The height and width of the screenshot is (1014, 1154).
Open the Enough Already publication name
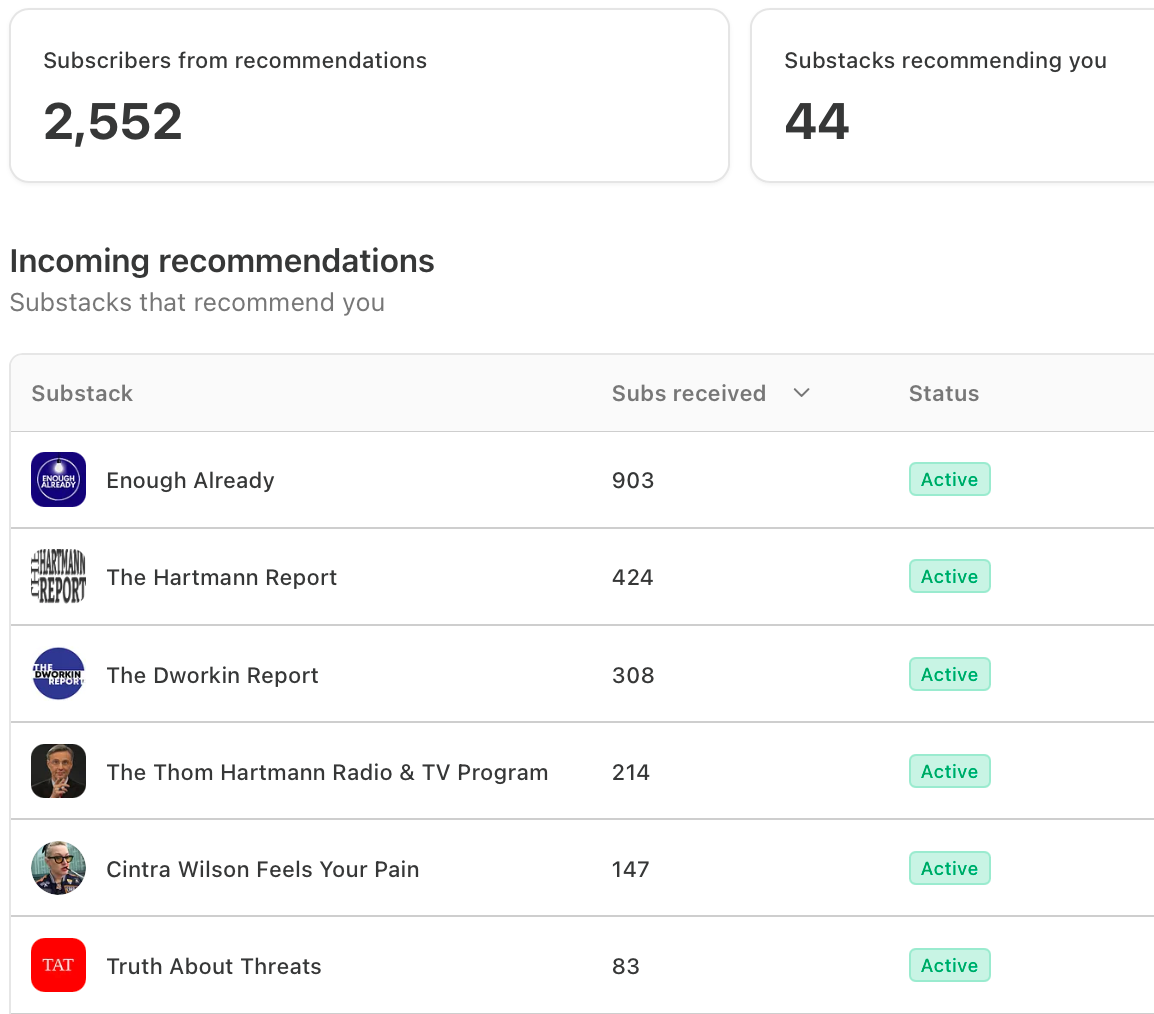coord(190,480)
